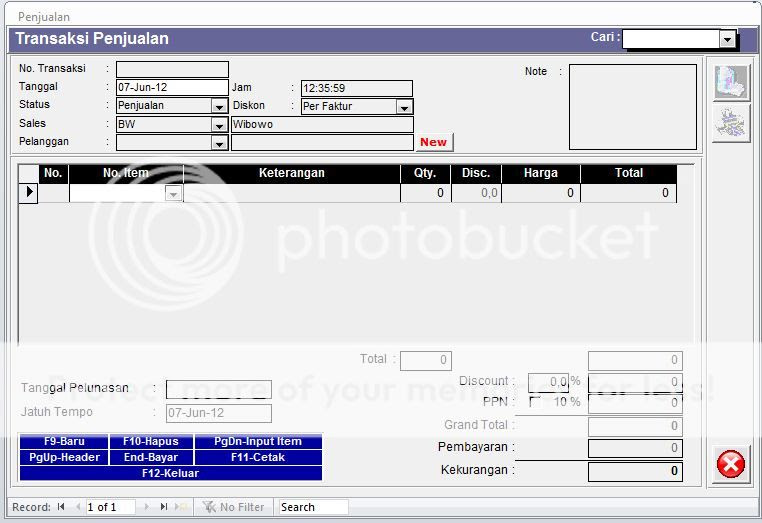The width and height of the screenshot is (762, 523).
Task: Click the Total column header
Action: 628,174
